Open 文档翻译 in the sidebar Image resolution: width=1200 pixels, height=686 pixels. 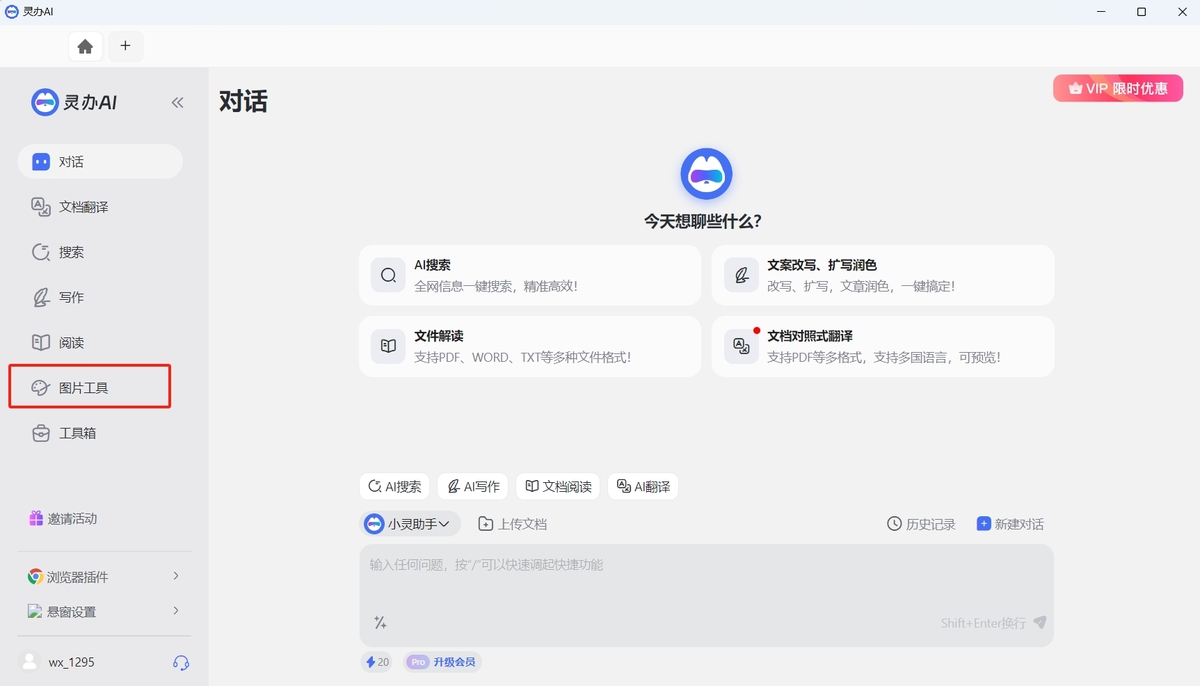pyautogui.click(x=100, y=207)
